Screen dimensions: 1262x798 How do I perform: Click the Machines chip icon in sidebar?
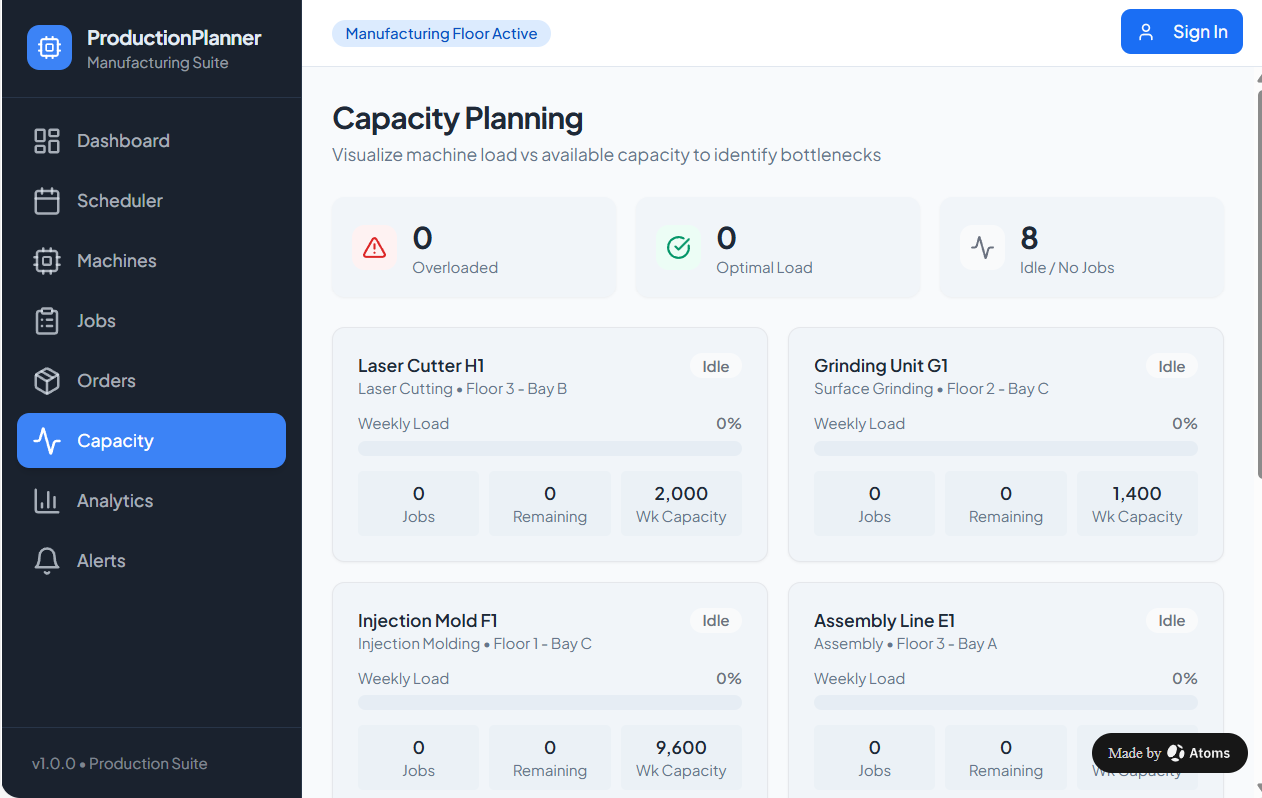tap(47, 261)
